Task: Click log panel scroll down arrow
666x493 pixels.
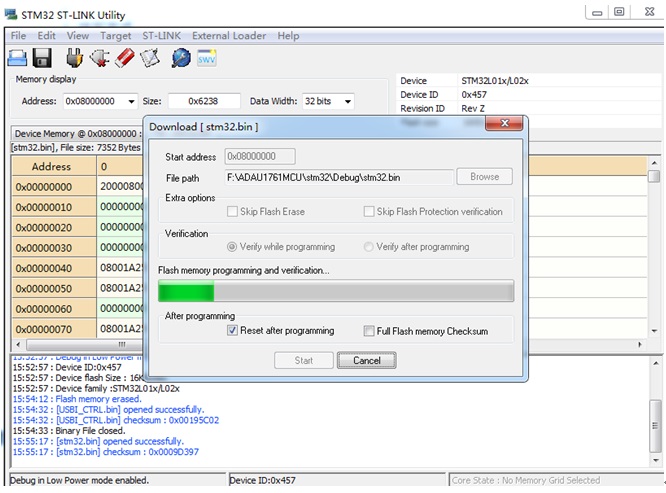Action: click(x=656, y=460)
